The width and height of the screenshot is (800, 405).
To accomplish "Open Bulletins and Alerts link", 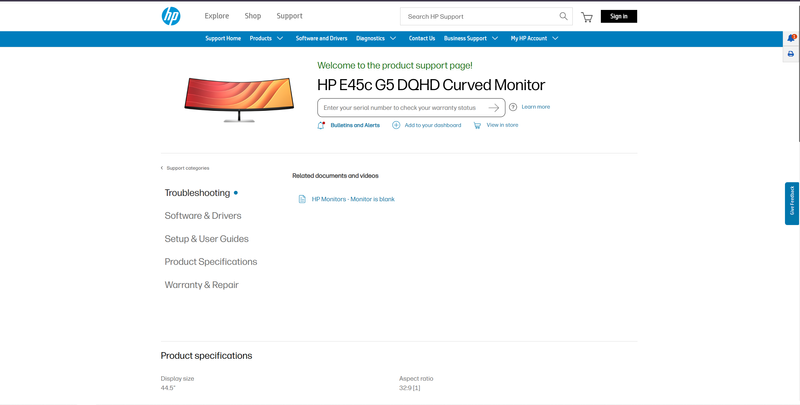I will pyautogui.click(x=355, y=125).
